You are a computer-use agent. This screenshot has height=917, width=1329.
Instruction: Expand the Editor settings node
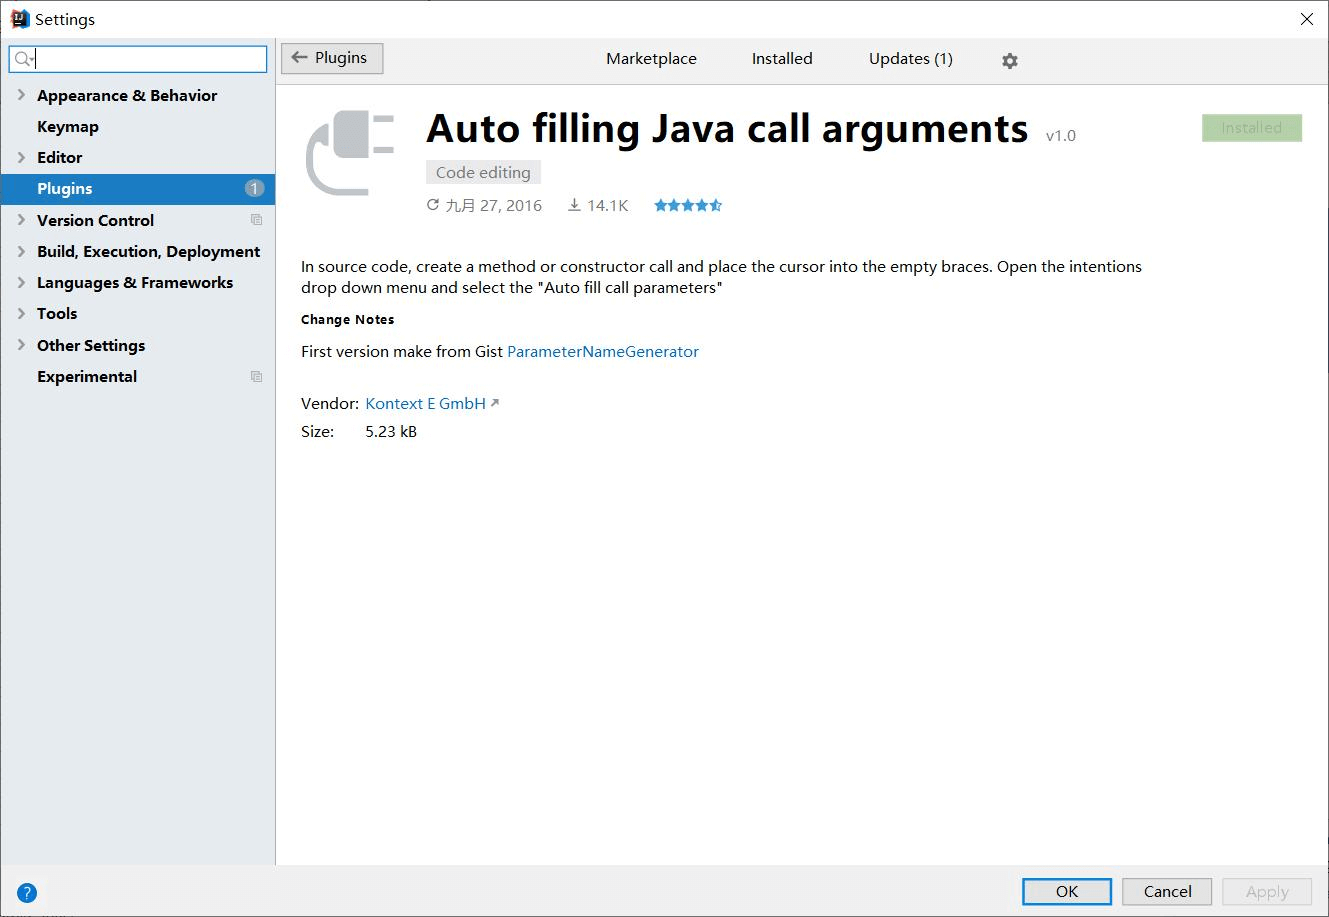pos(21,157)
